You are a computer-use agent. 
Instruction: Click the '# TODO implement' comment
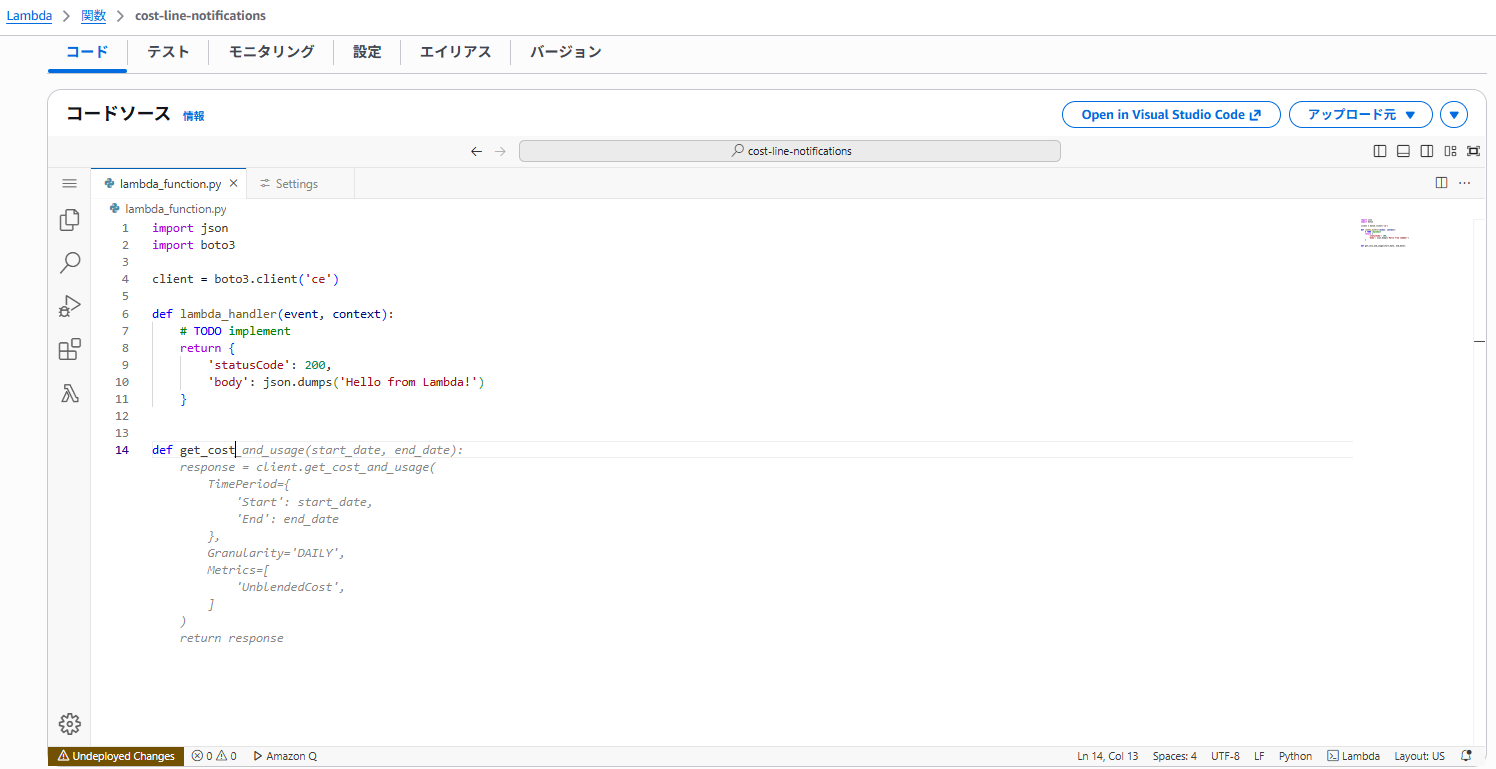coord(235,331)
